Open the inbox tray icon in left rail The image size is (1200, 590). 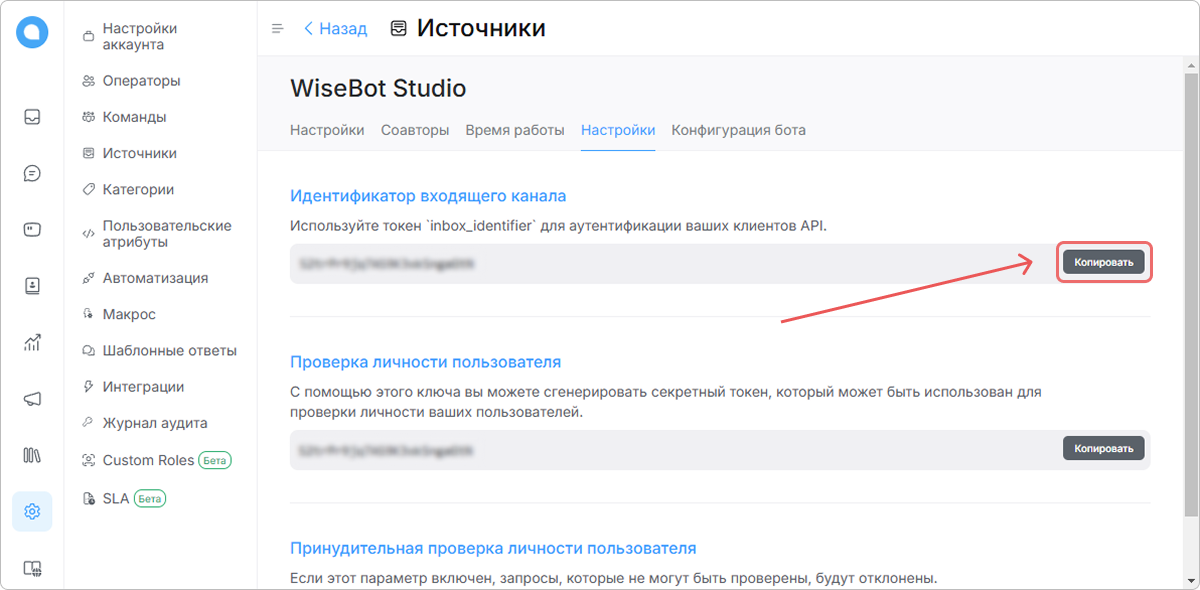point(32,116)
